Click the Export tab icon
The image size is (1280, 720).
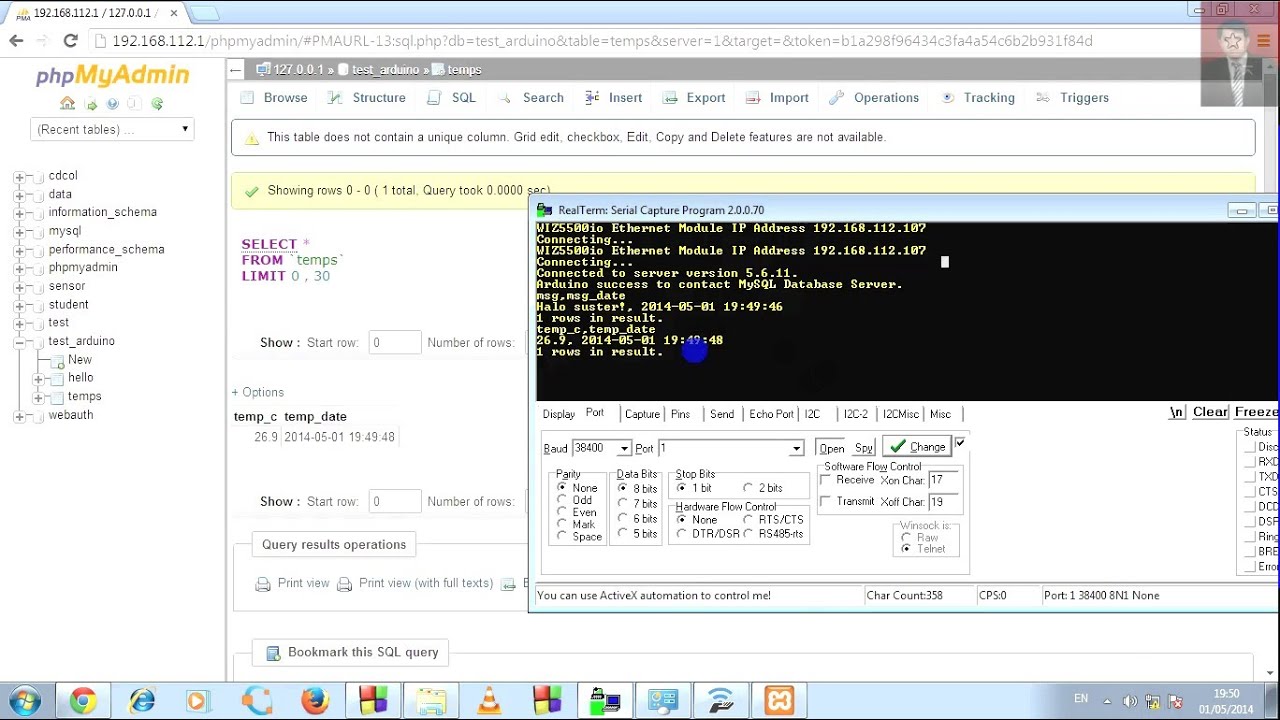[669, 97]
